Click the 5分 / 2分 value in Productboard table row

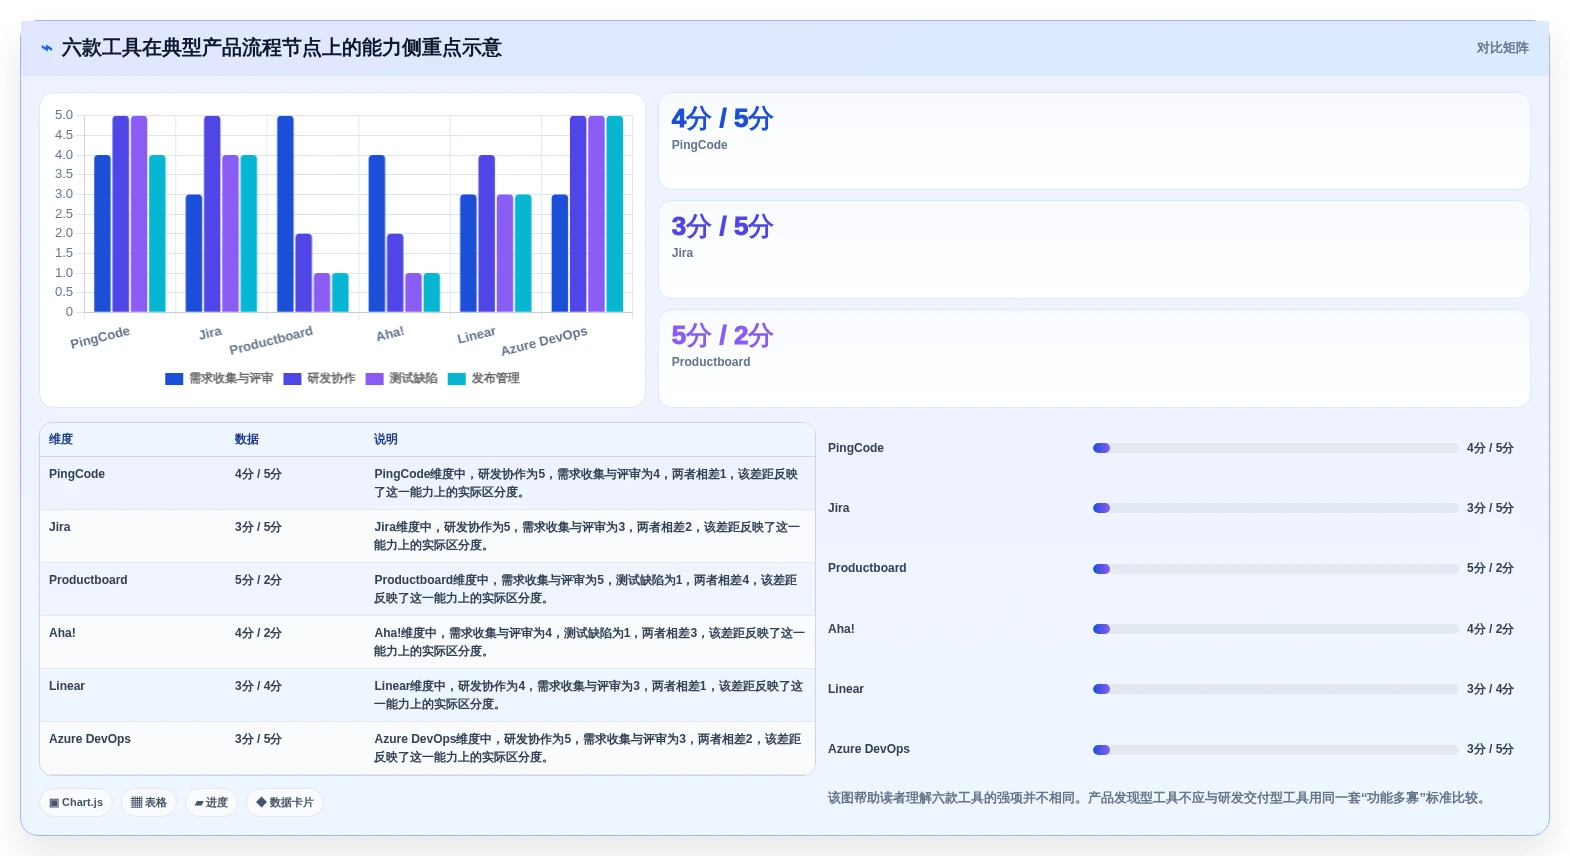[258, 580]
